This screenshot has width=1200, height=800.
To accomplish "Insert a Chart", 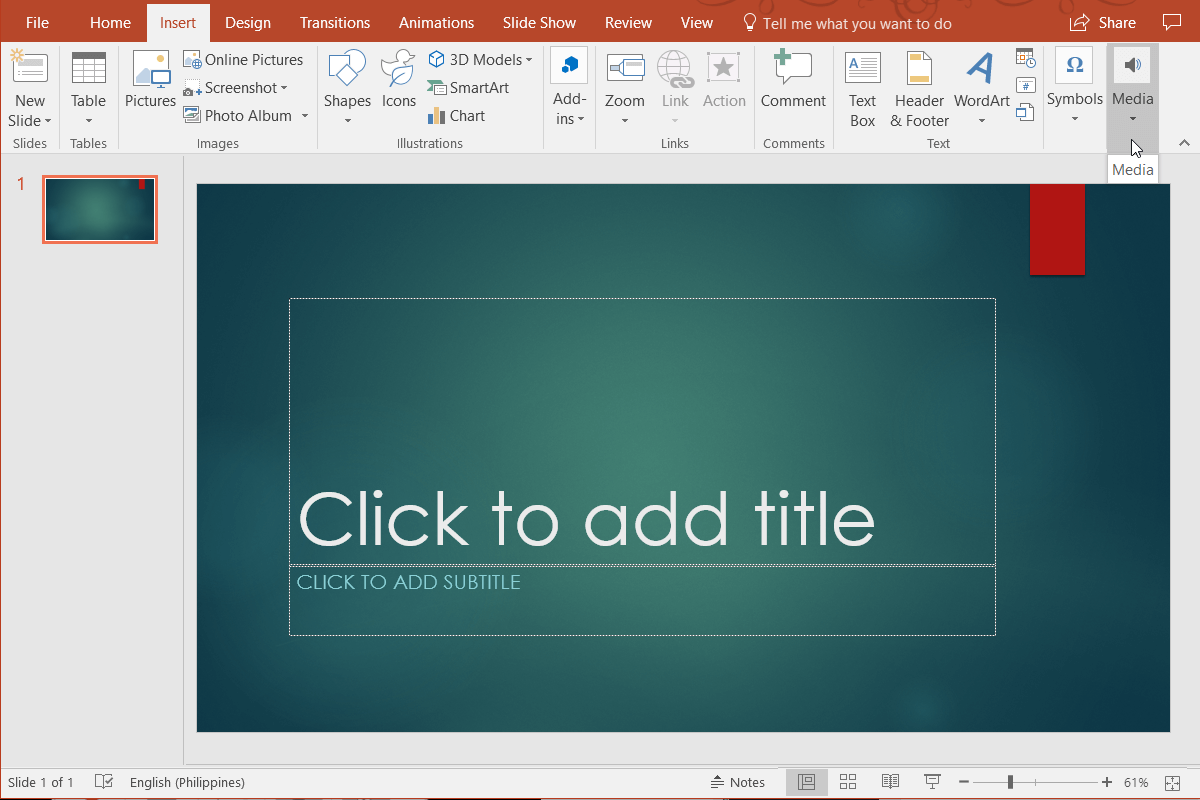I will tap(456, 116).
